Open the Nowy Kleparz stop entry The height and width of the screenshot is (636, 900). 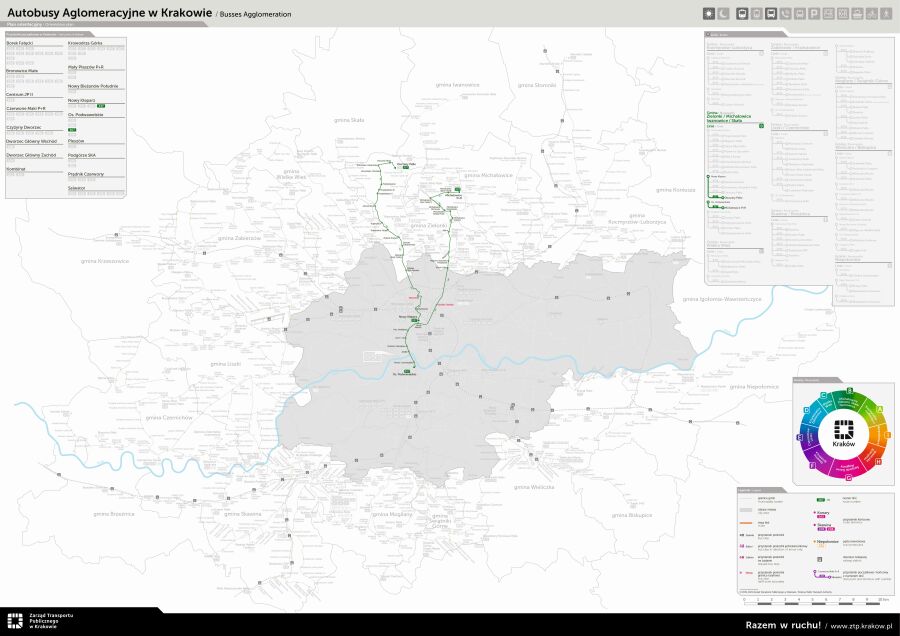pyautogui.click(x=82, y=100)
